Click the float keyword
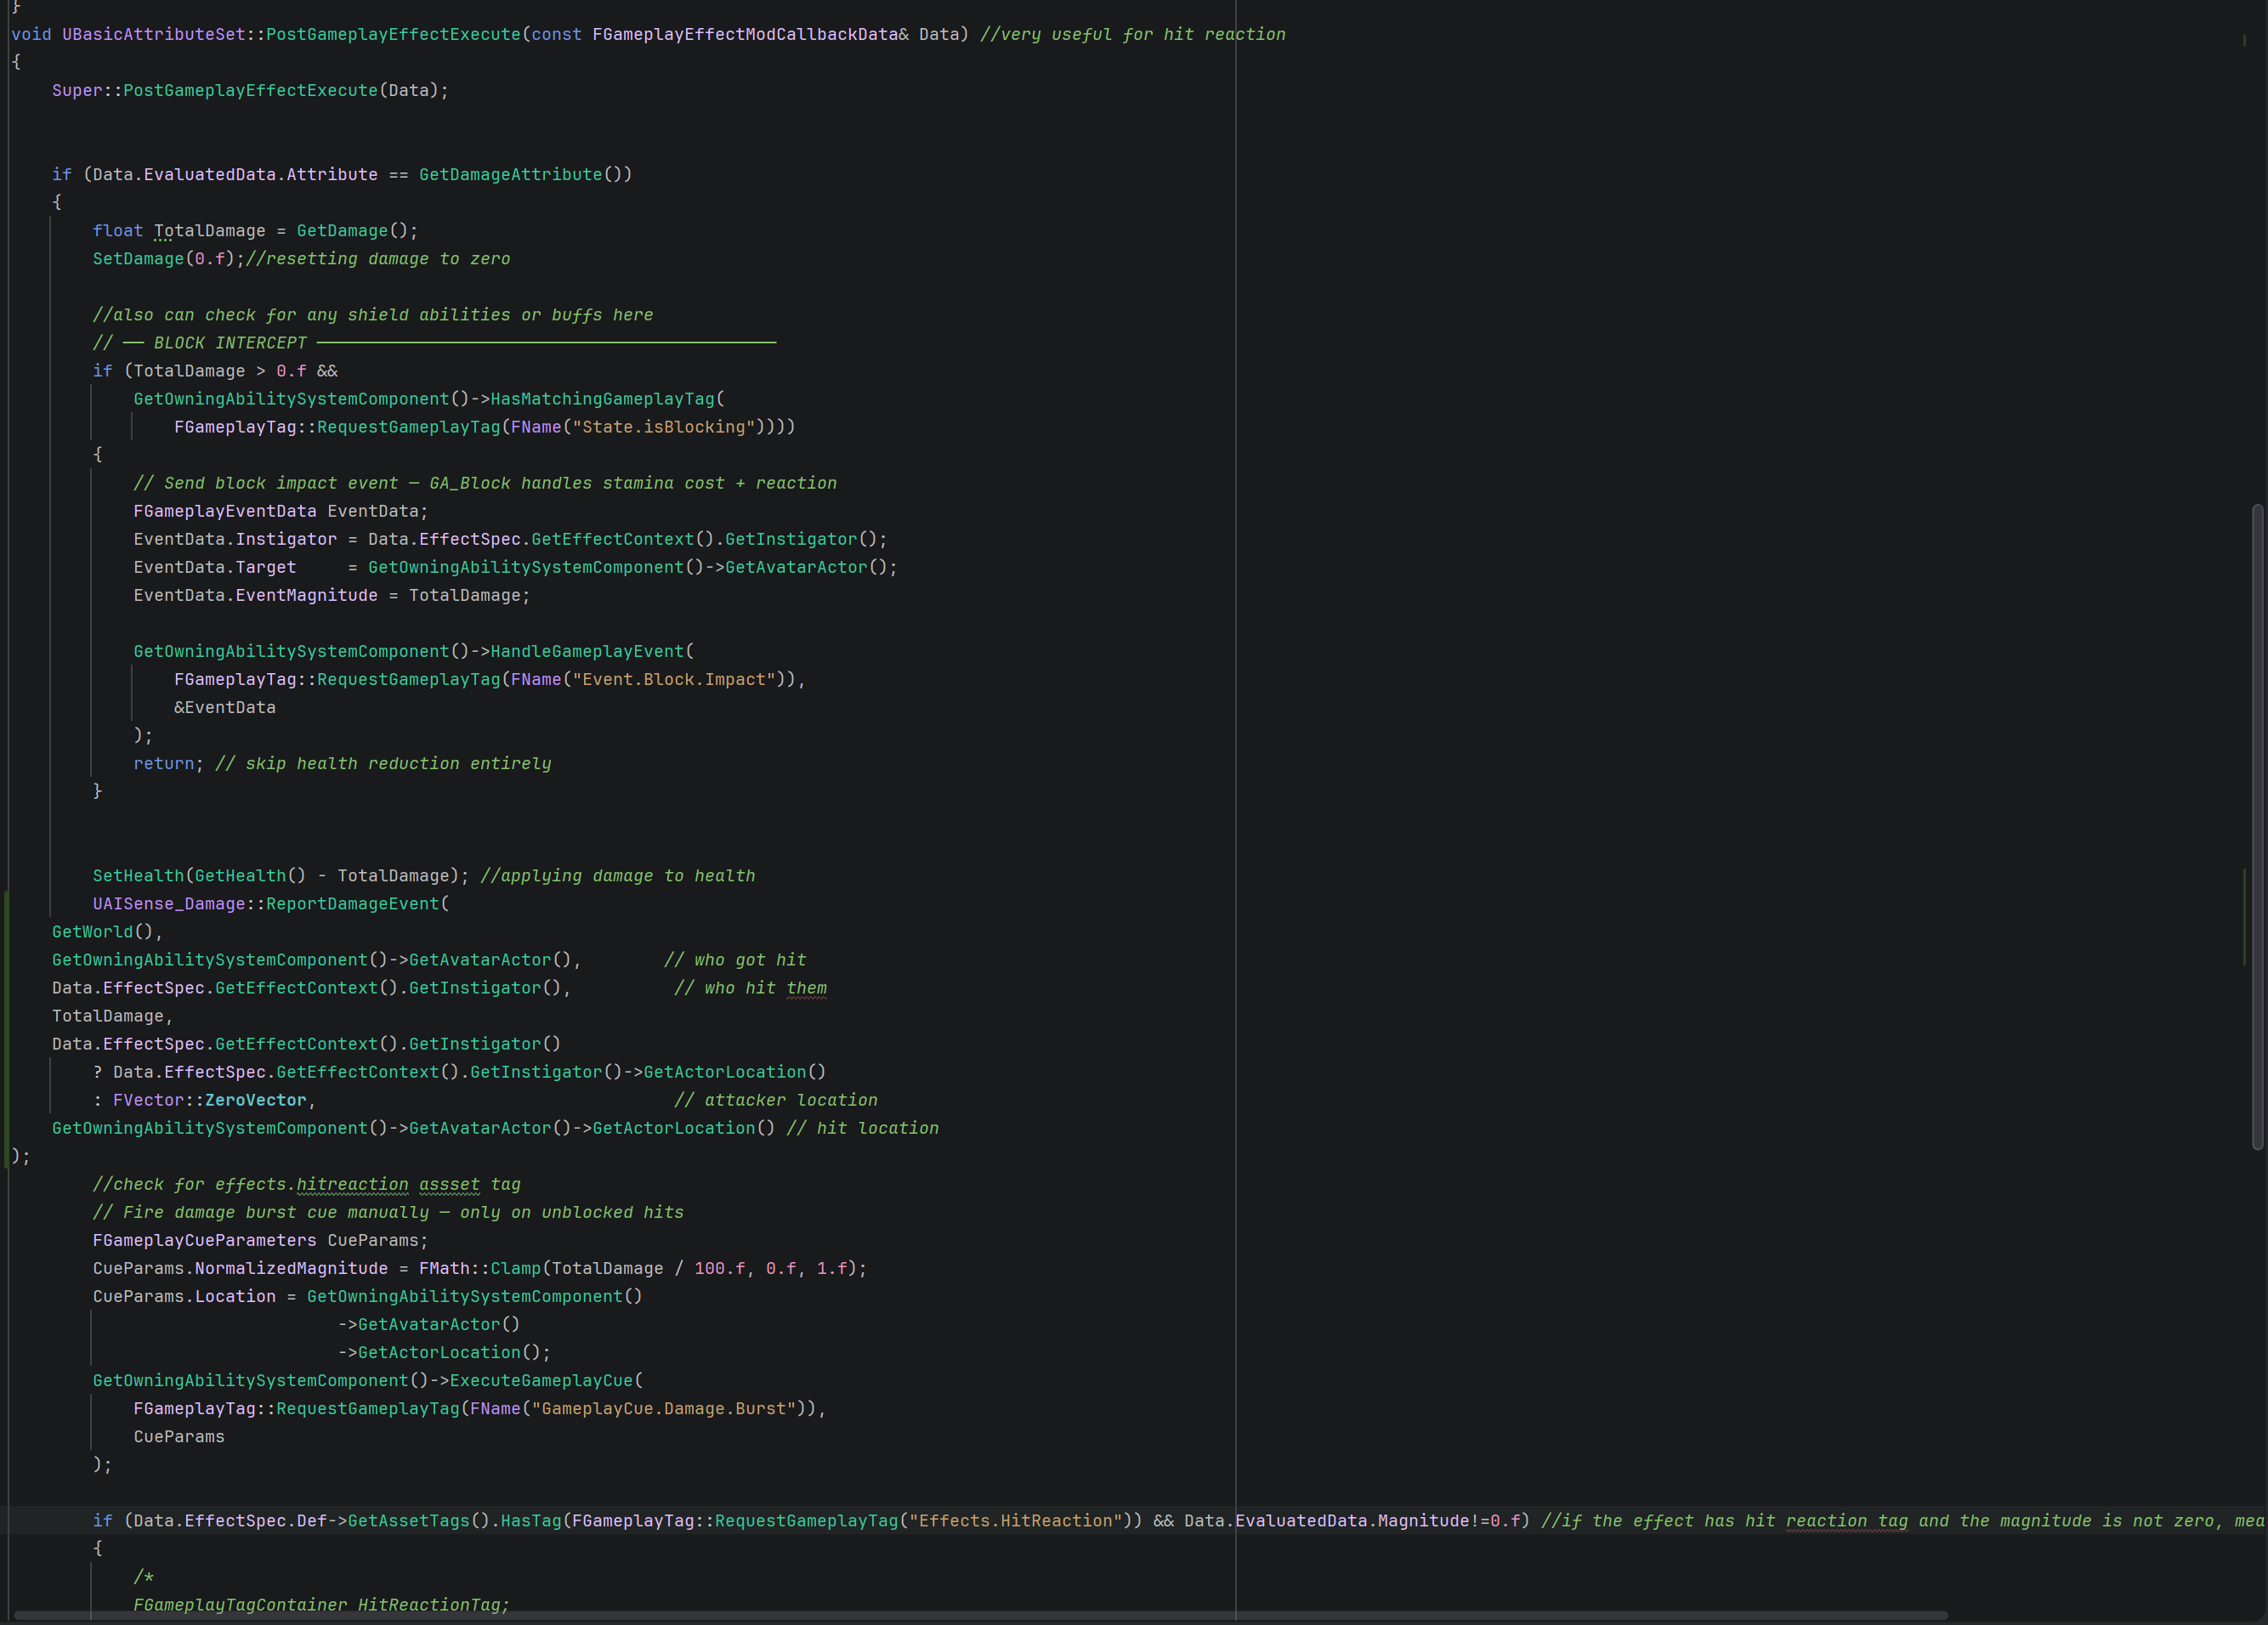 click(118, 230)
